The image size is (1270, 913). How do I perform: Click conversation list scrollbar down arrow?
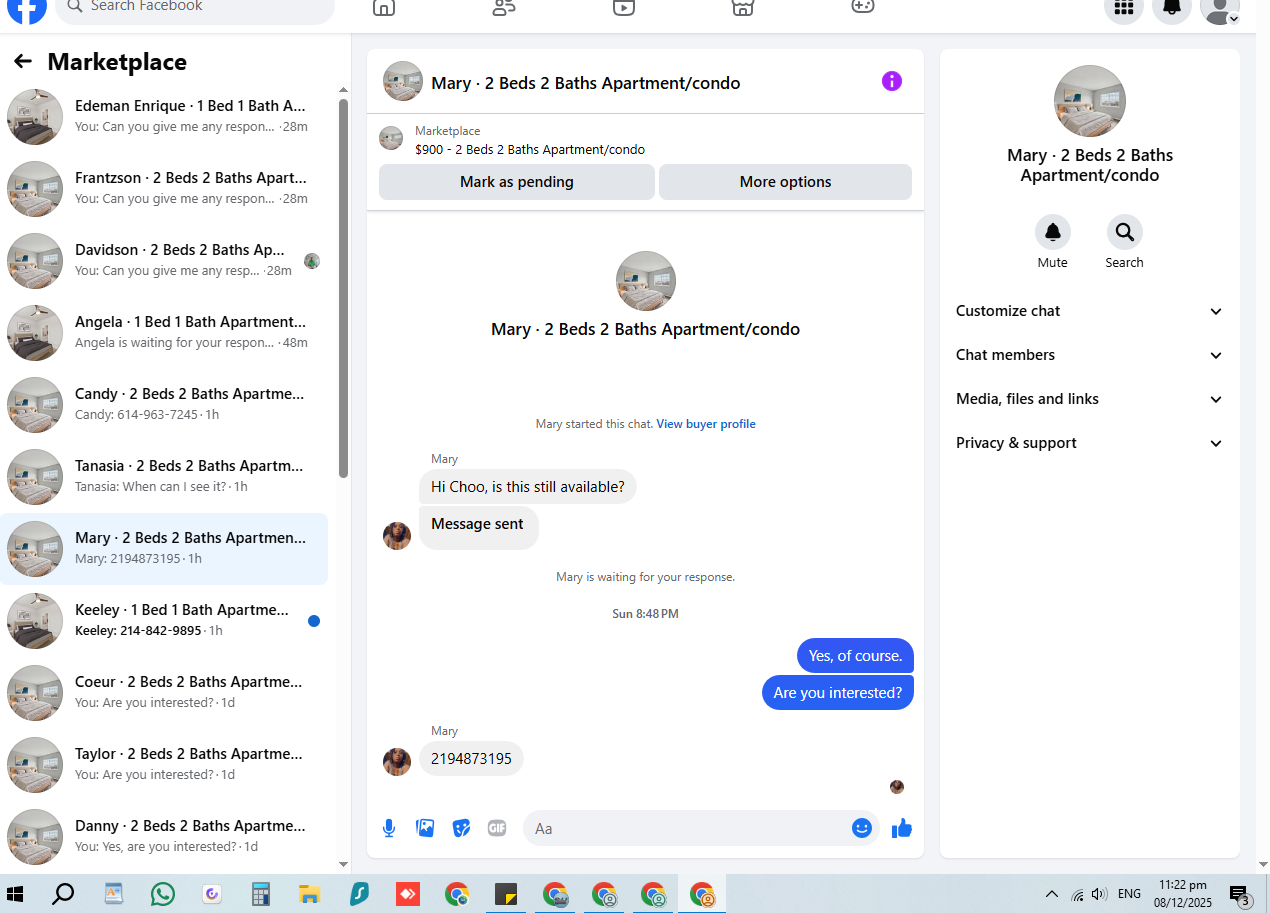coord(344,864)
